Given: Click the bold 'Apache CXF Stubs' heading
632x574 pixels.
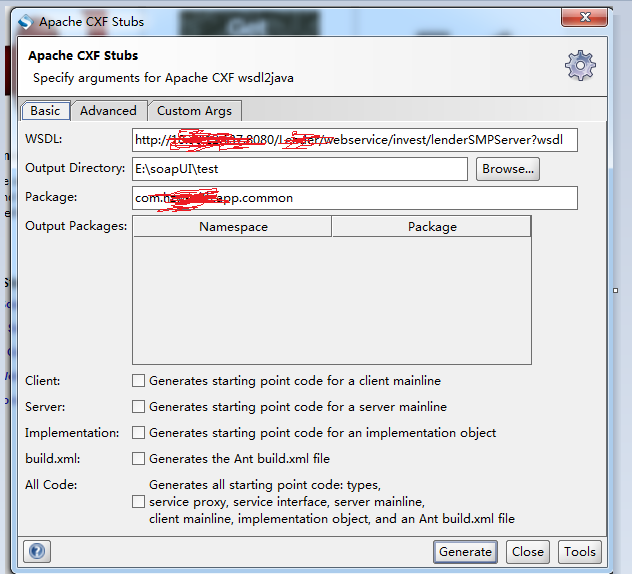Looking at the screenshot, I should (x=83, y=56).
